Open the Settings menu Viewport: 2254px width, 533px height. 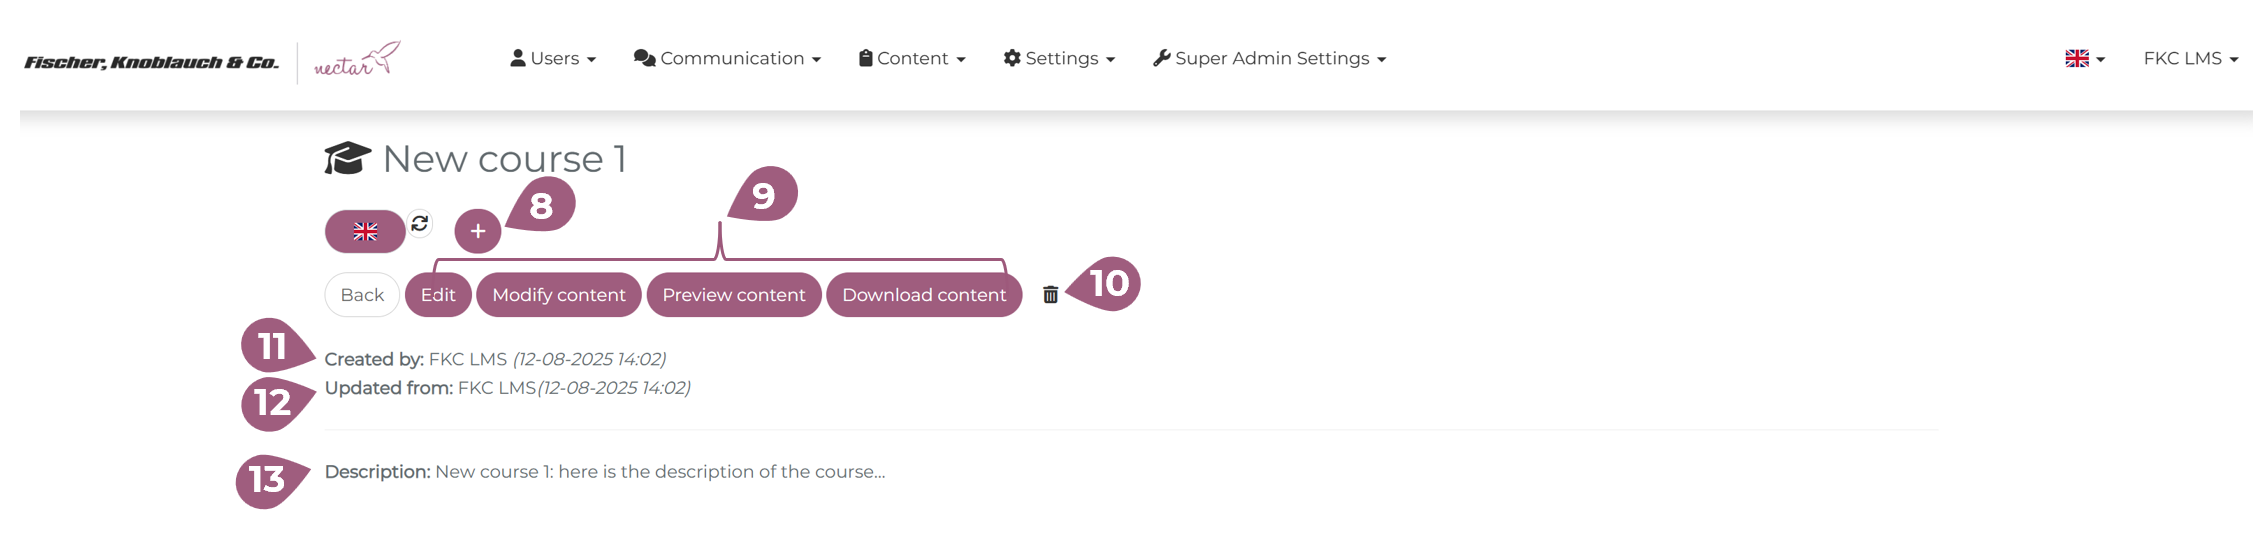1059,59
